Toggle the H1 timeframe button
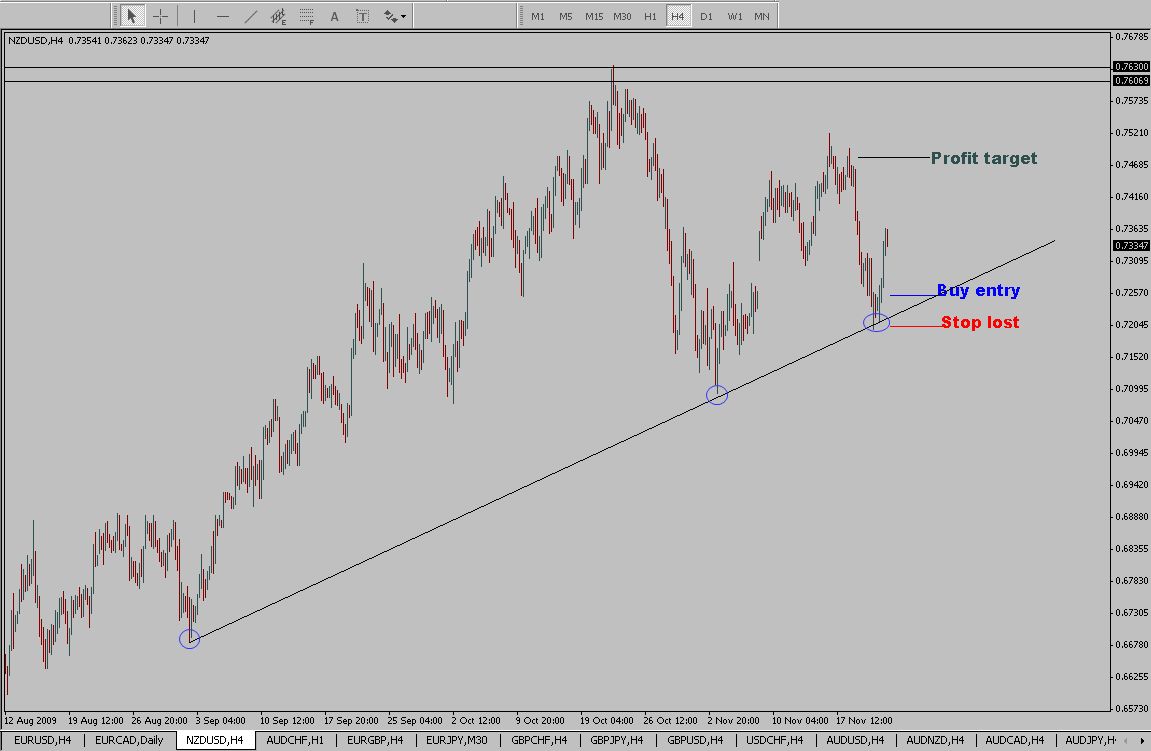The width and height of the screenshot is (1151, 751). click(x=650, y=16)
